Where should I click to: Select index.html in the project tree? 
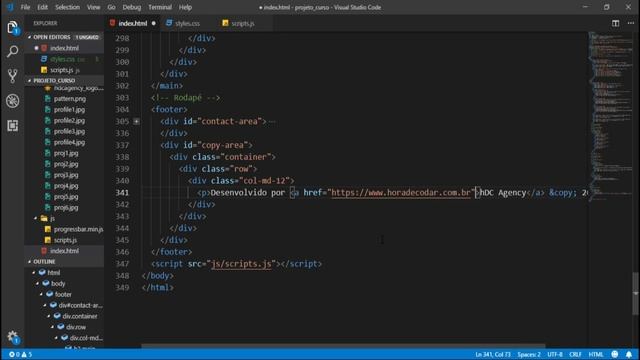[64, 251]
